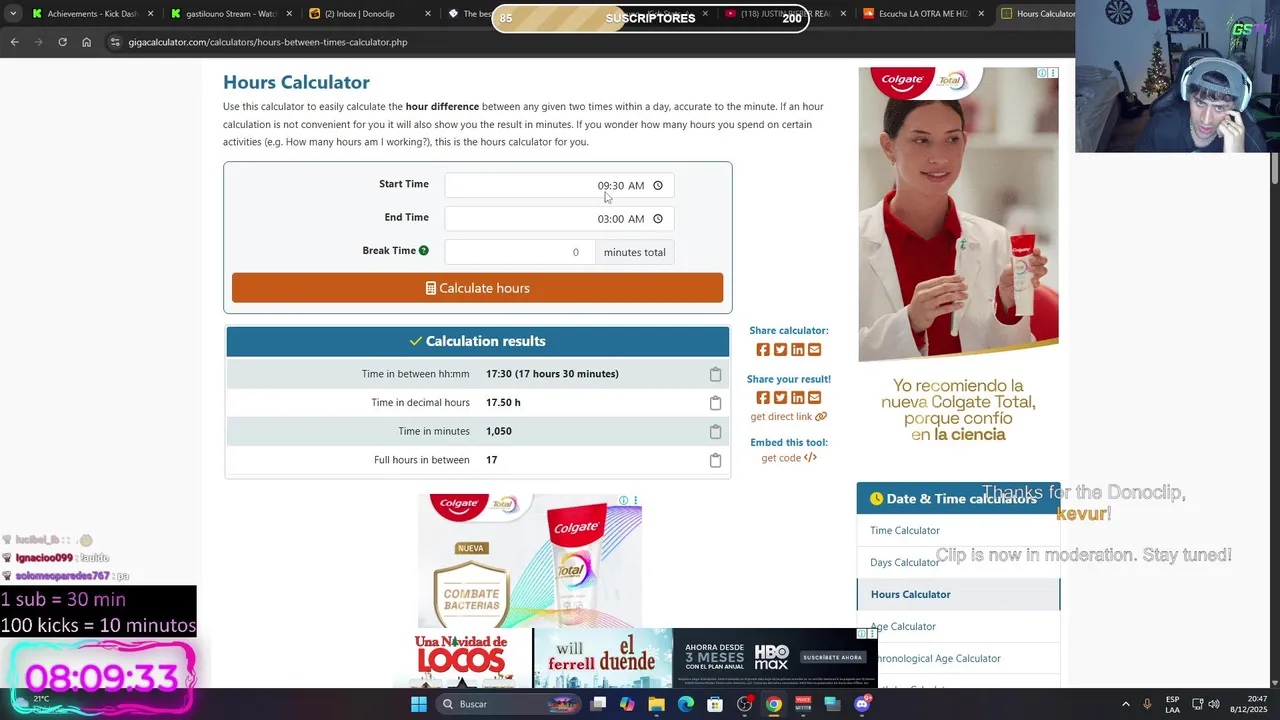The height and width of the screenshot is (720, 1280).
Task: Show hidden system tray icons
Action: pos(1126,704)
